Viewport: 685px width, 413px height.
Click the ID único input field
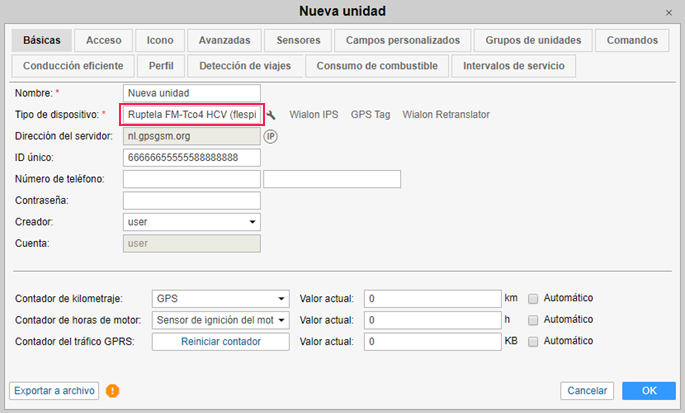pyautogui.click(x=190, y=158)
